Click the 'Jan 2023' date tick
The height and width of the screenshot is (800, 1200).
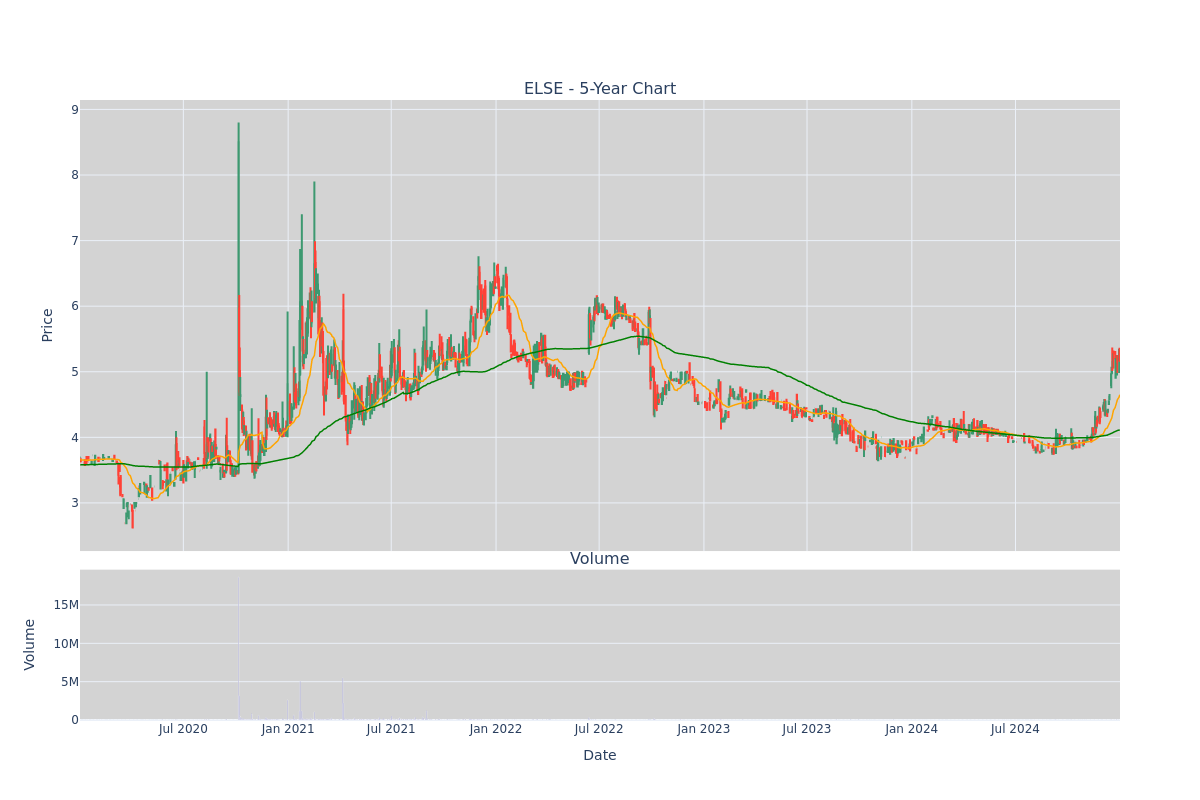click(704, 729)
